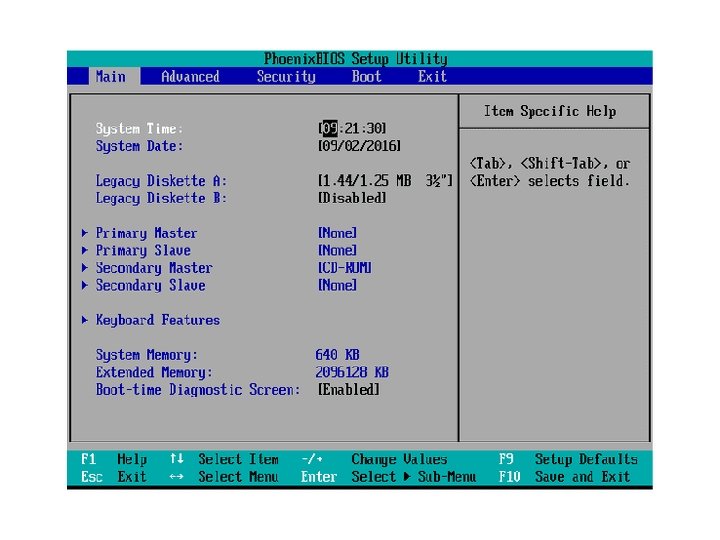Click the Esc Exit key hint
Image resolution: width=720 pixels, height=540 pixels.
114,477
